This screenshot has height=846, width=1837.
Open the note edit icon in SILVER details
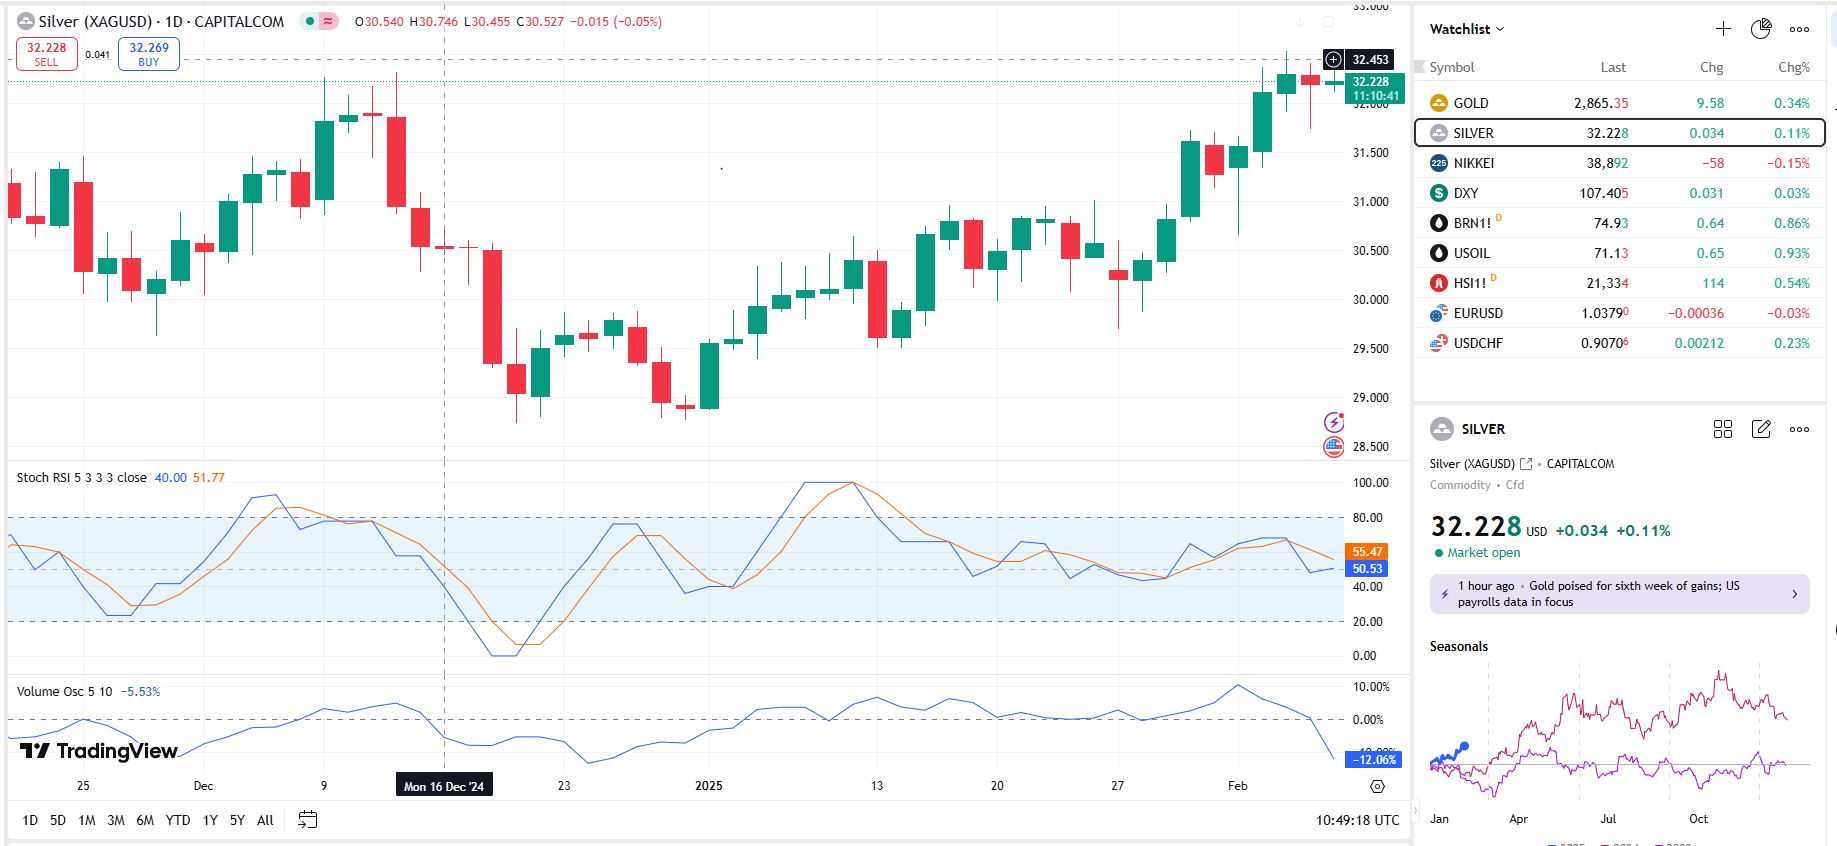click(x=1761, y=429)
